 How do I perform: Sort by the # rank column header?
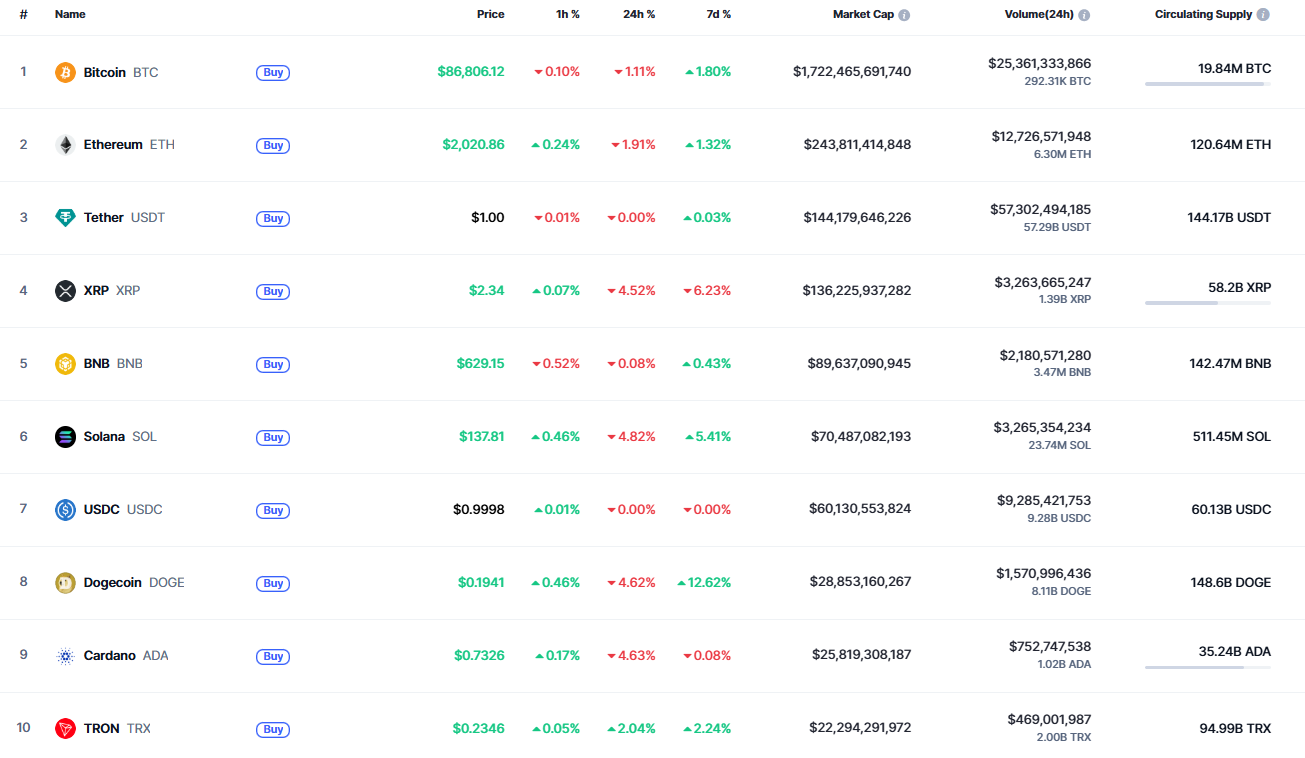[23, 15]
